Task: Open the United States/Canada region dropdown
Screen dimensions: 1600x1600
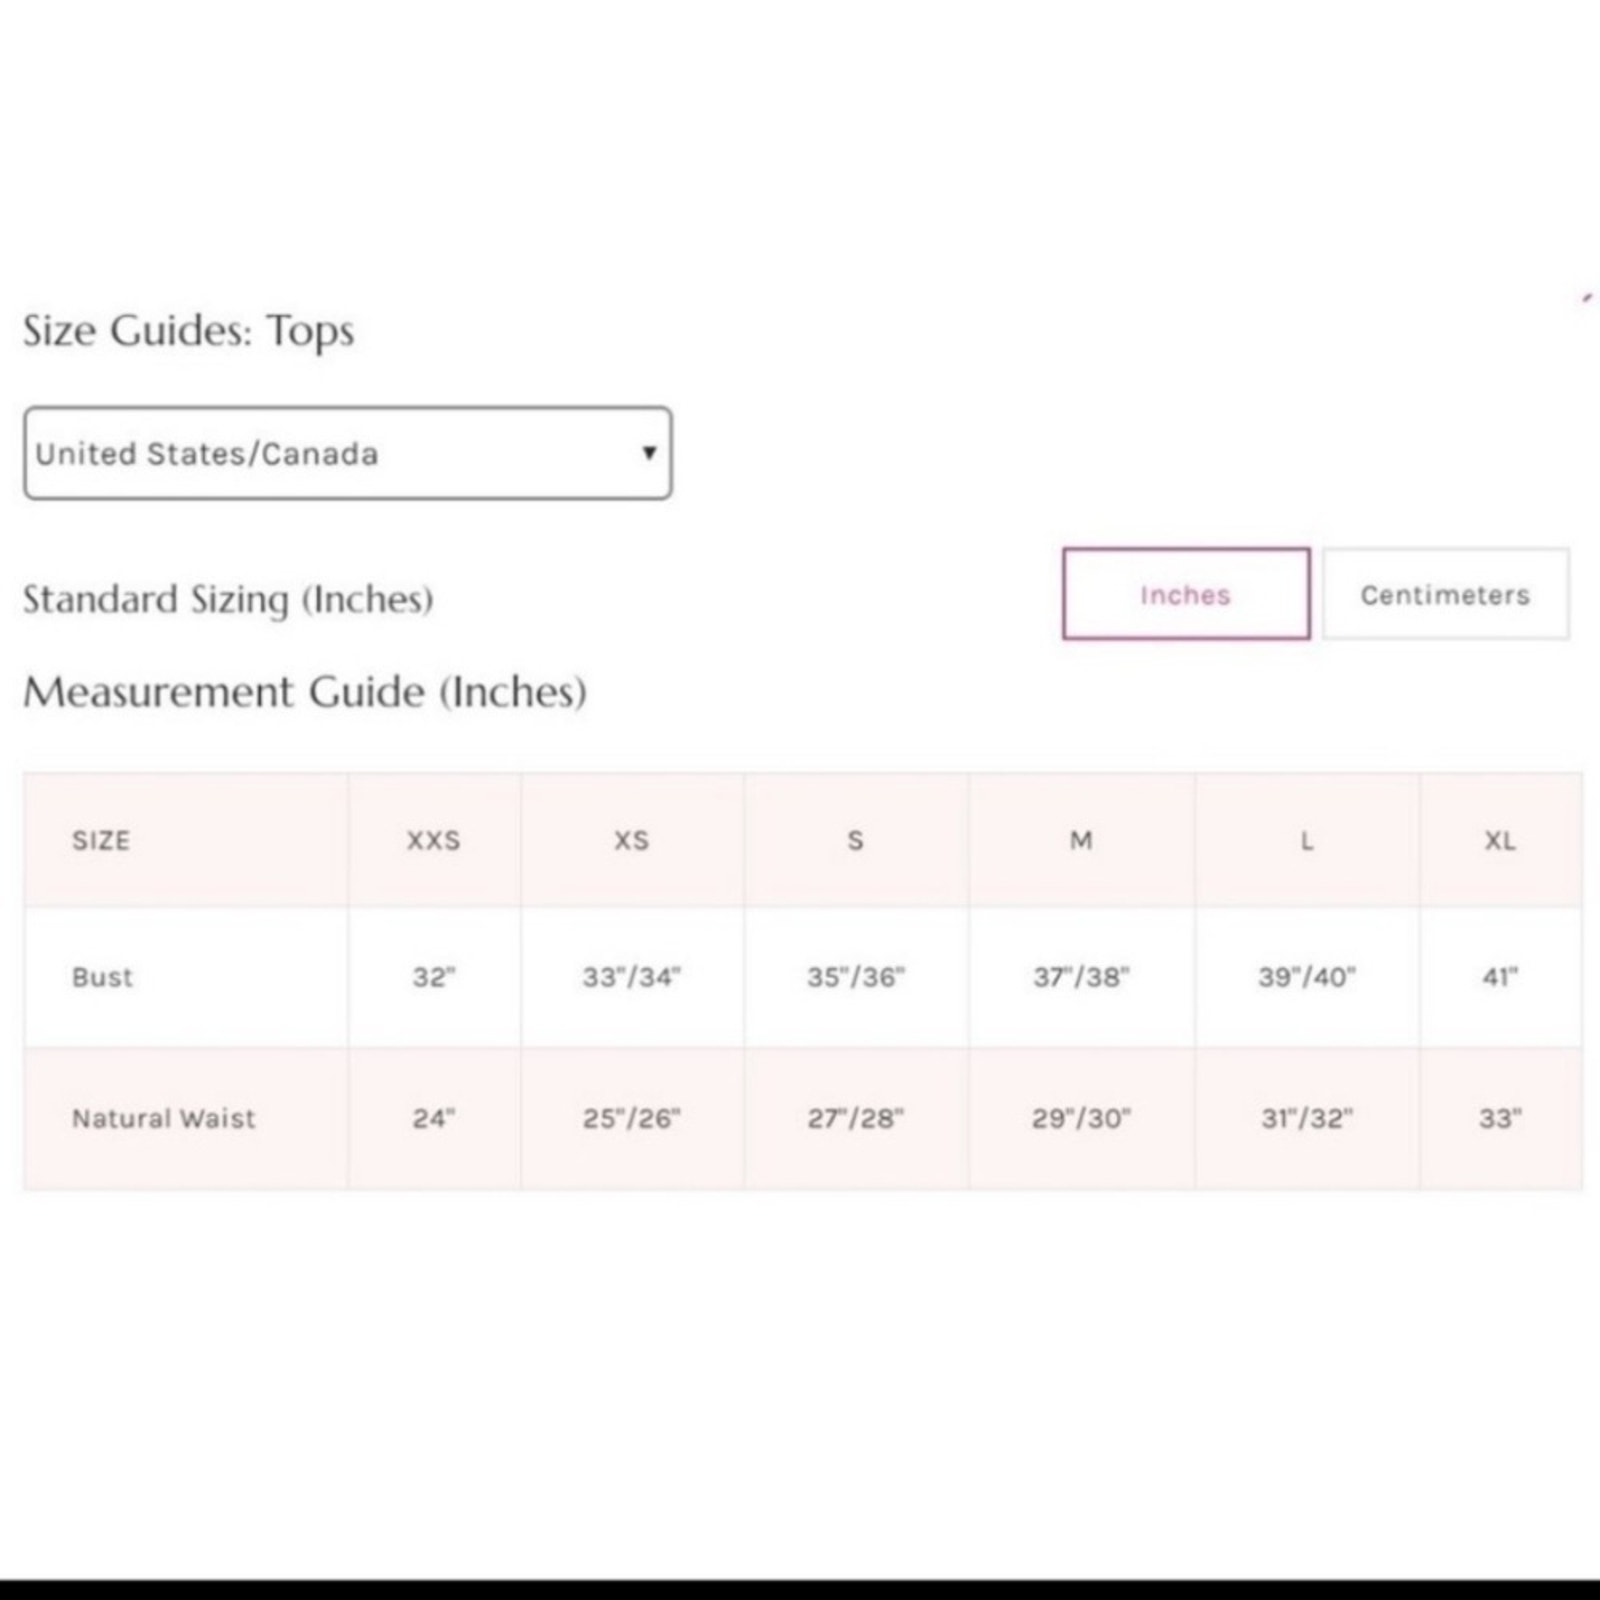Action: 348,453
